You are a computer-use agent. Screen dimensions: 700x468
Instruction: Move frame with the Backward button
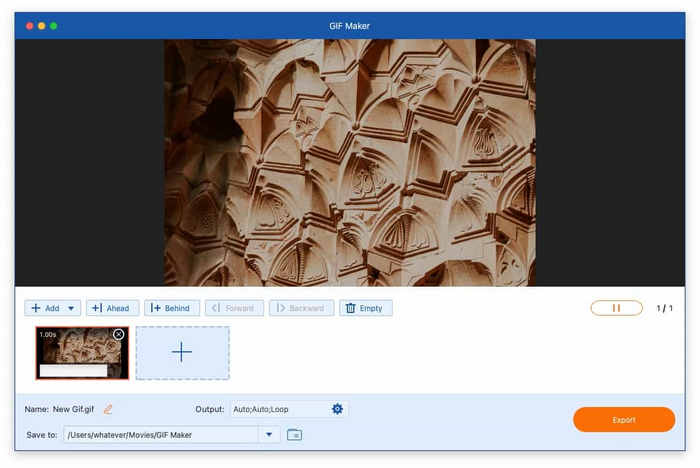click(x=300, y=308)
